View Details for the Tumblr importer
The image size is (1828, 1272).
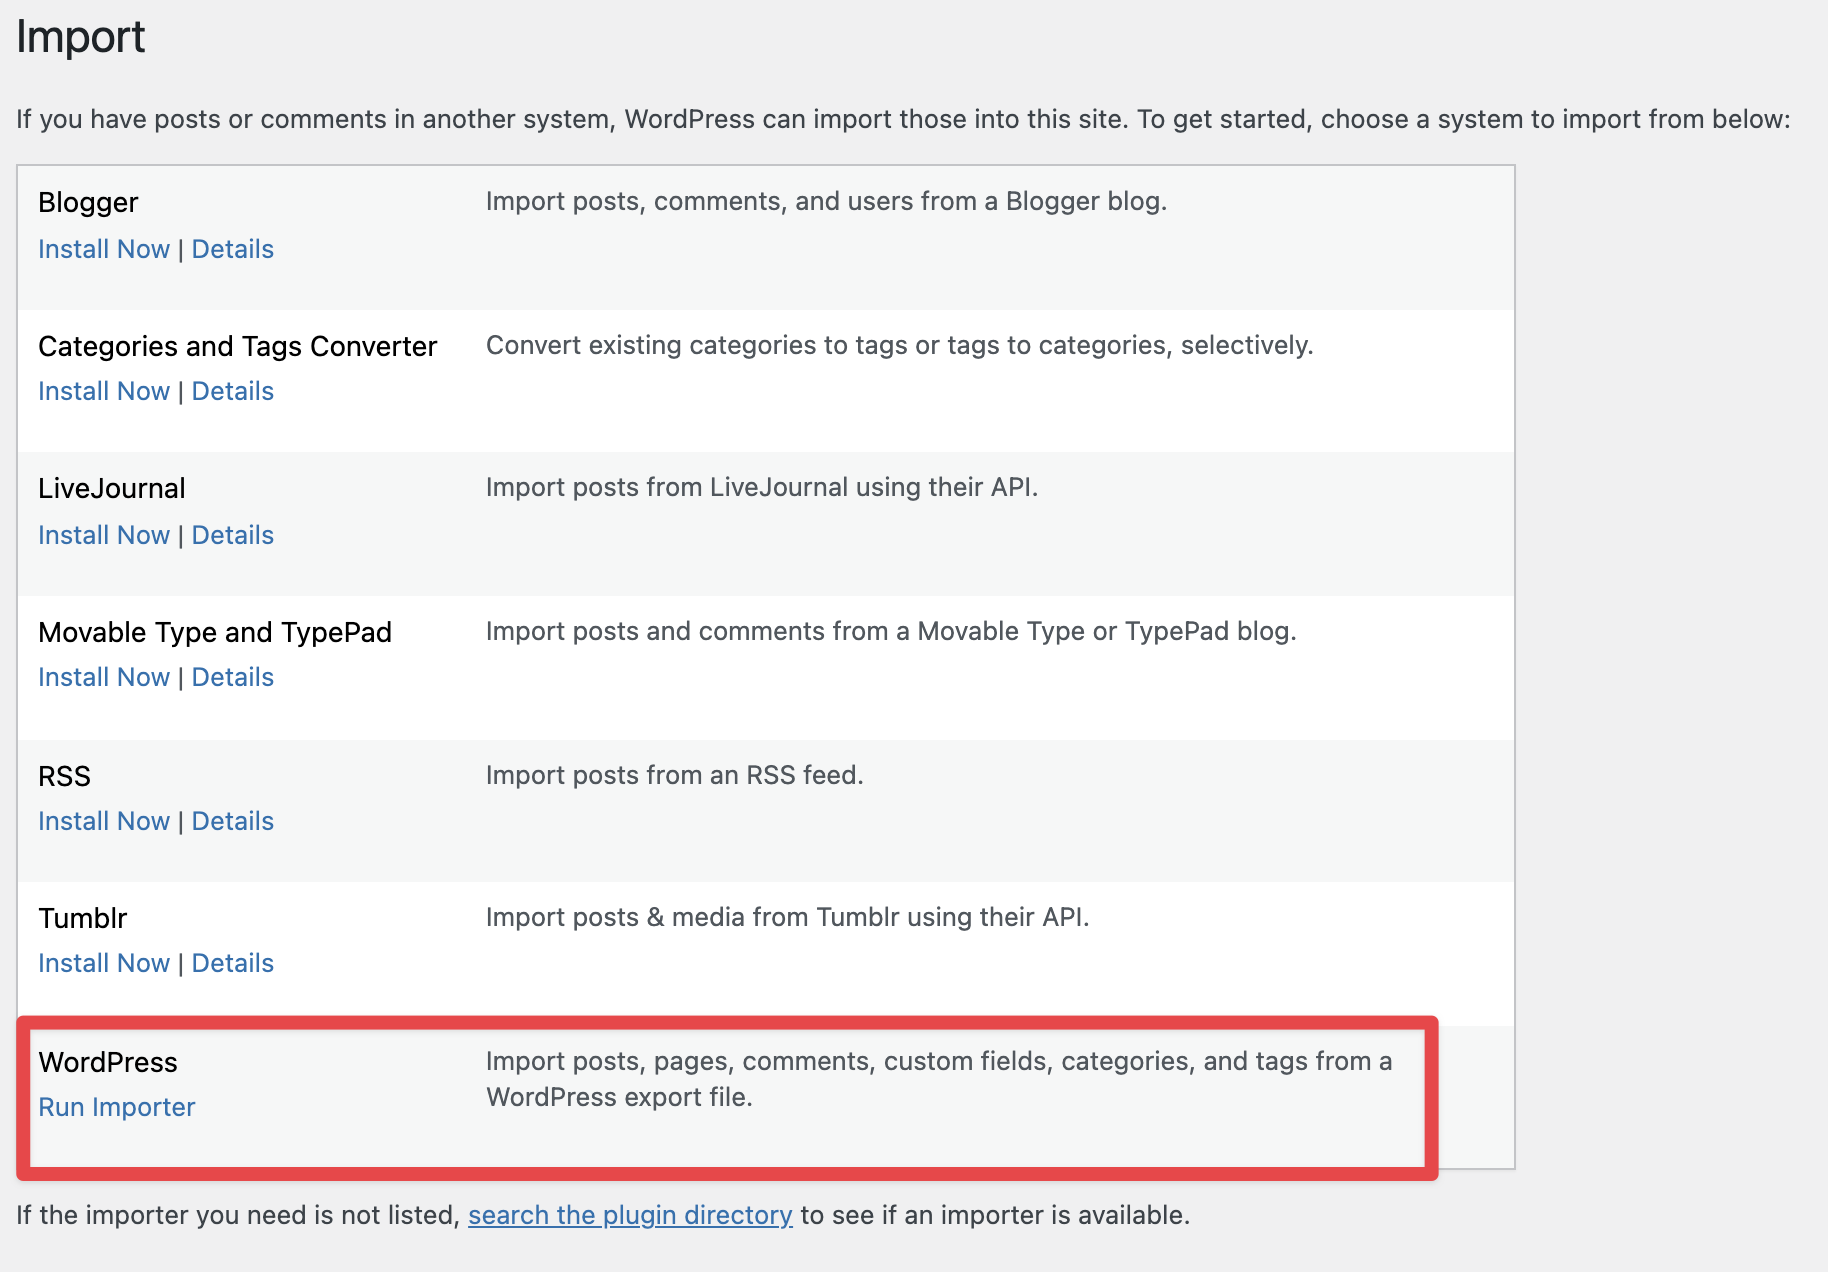(232, 963)
